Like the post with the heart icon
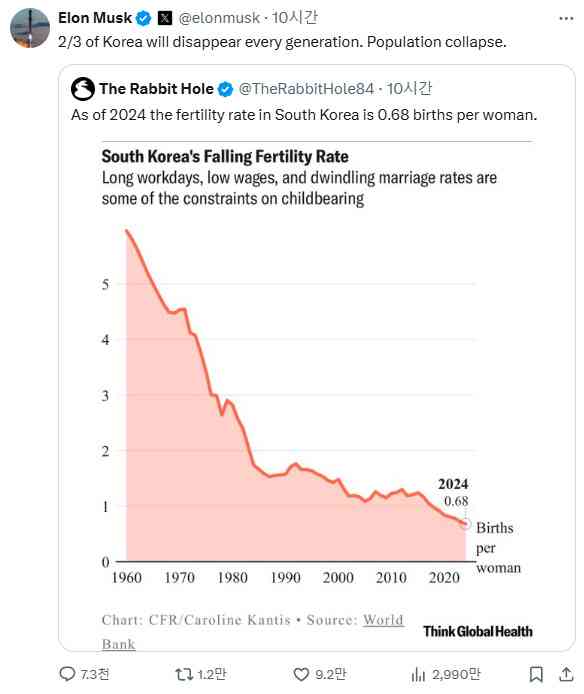The width and height of the screenshot is (584, 694). click(x=301, y=674)
